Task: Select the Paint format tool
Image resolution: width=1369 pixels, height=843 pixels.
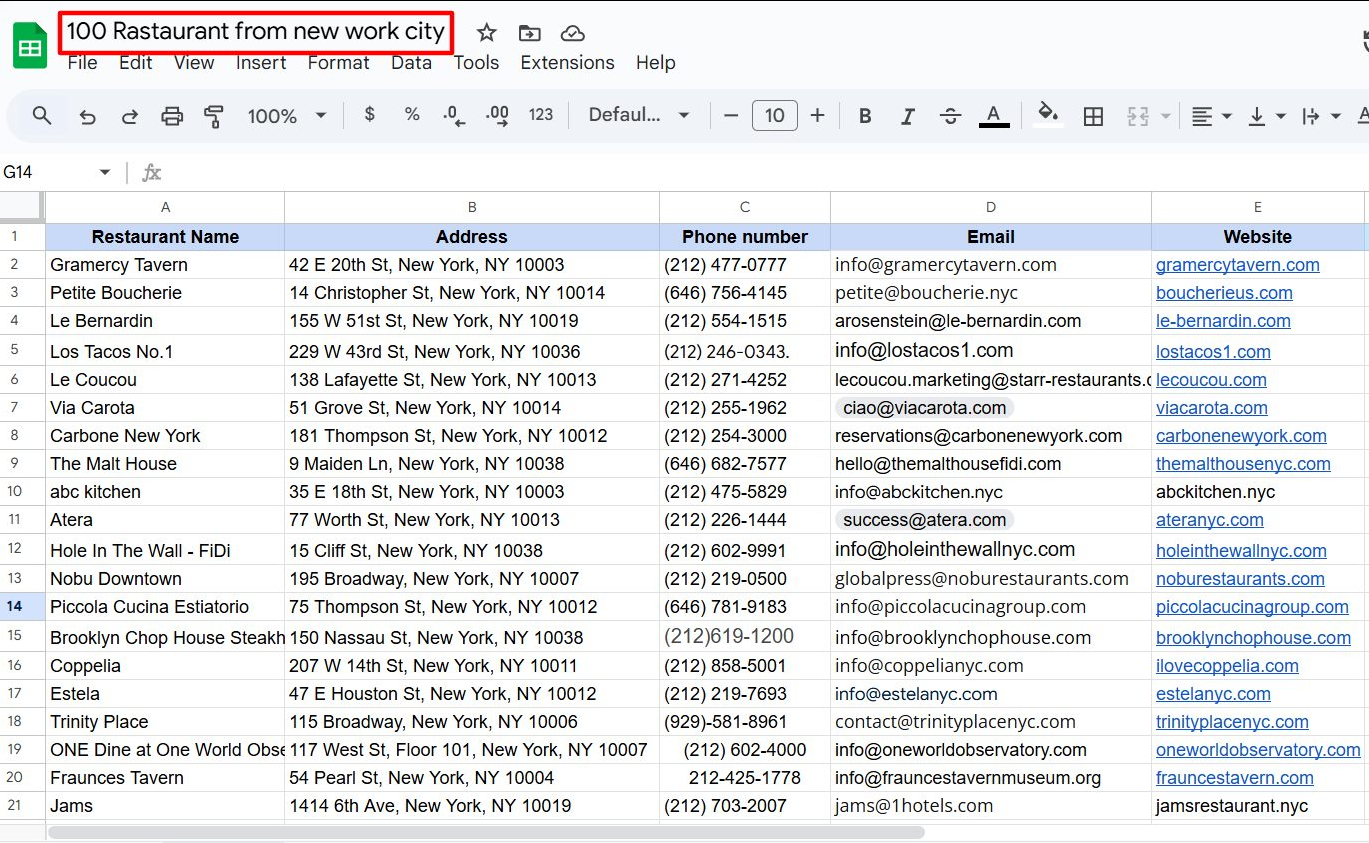Action: coord(213,115)
